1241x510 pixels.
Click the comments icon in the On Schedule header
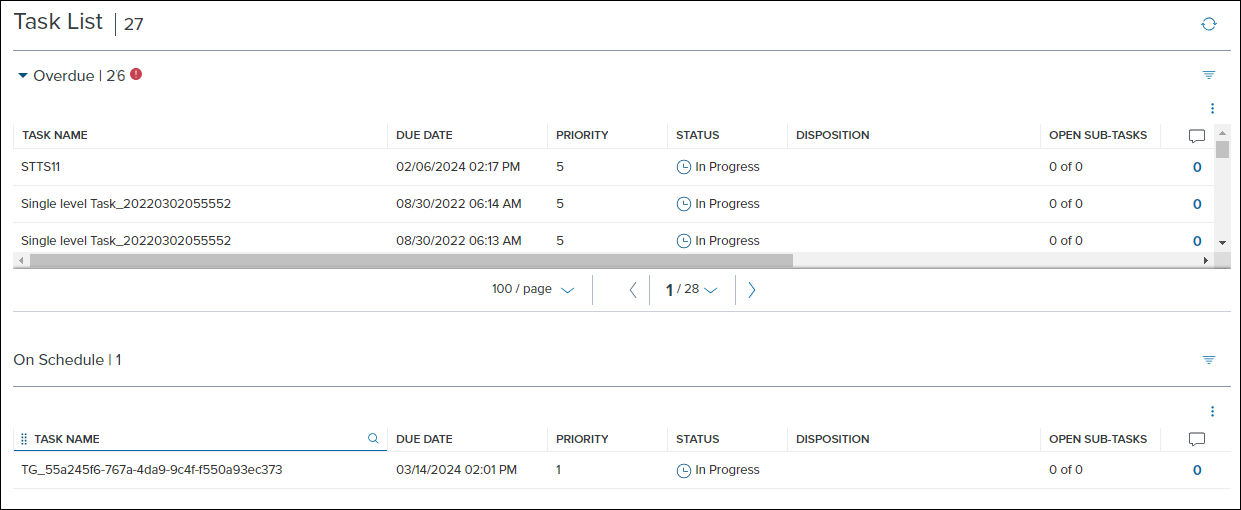click(1197, 439)
